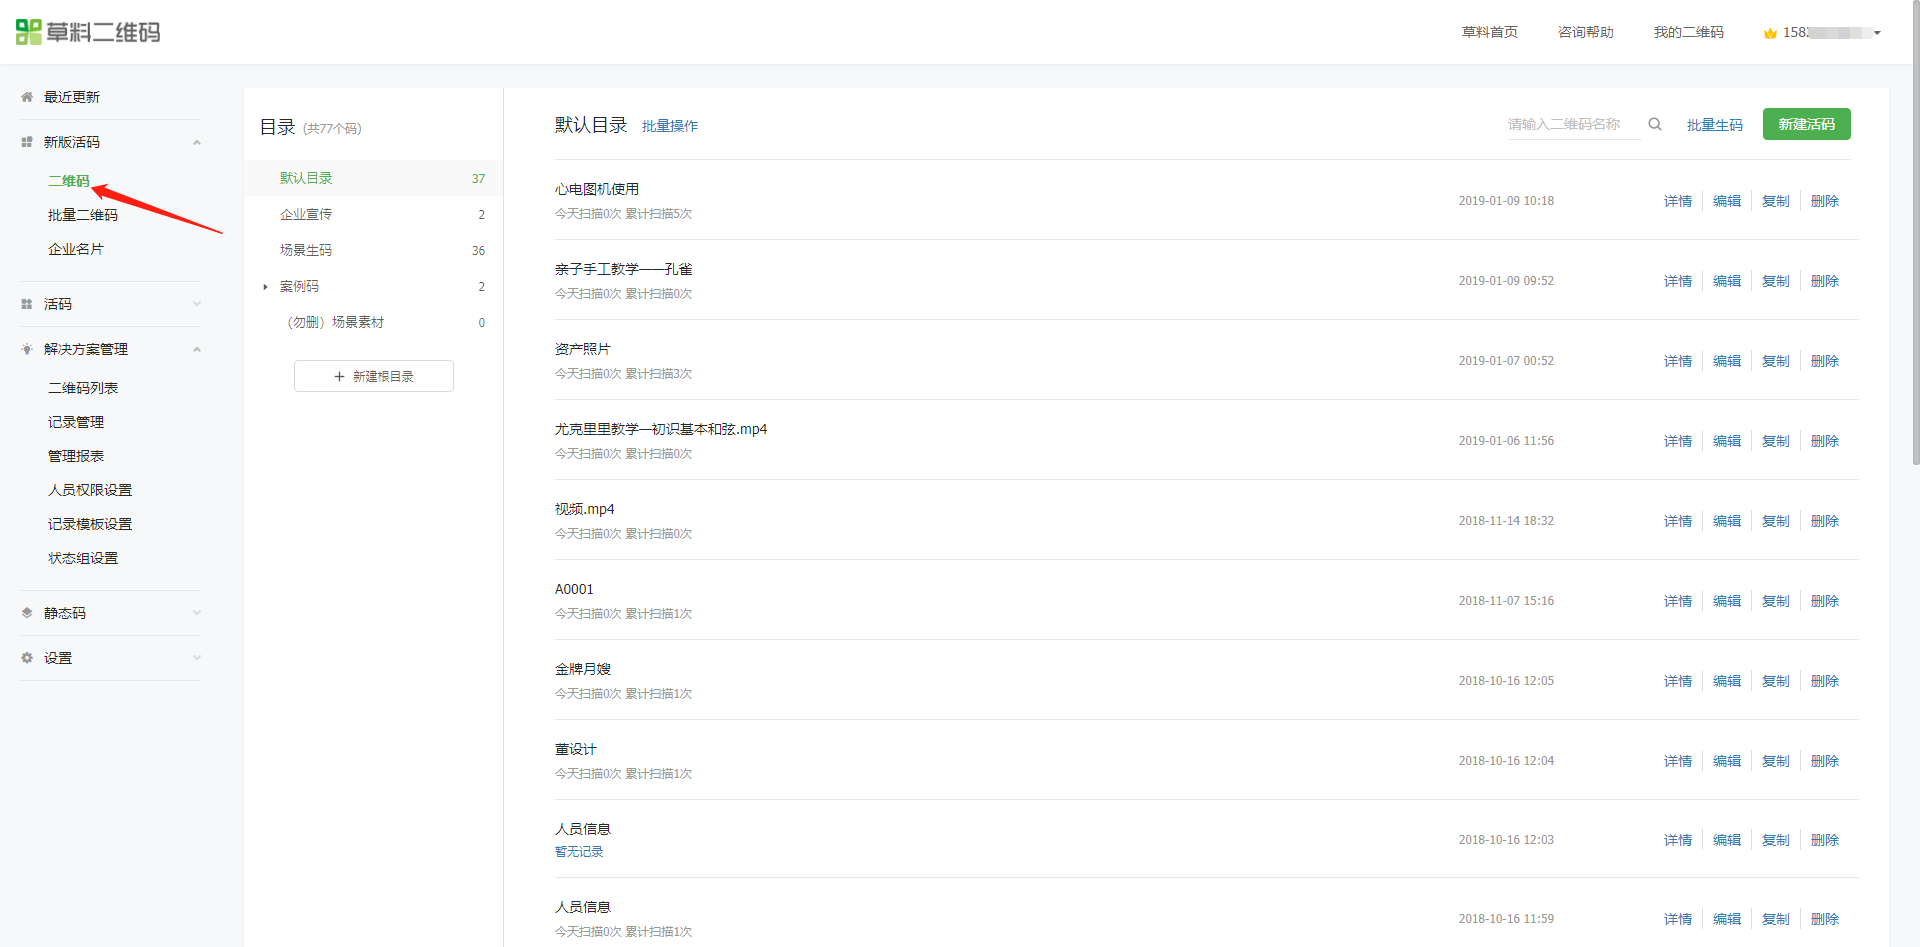Click the 心电图机使用 title

[597, 189]
